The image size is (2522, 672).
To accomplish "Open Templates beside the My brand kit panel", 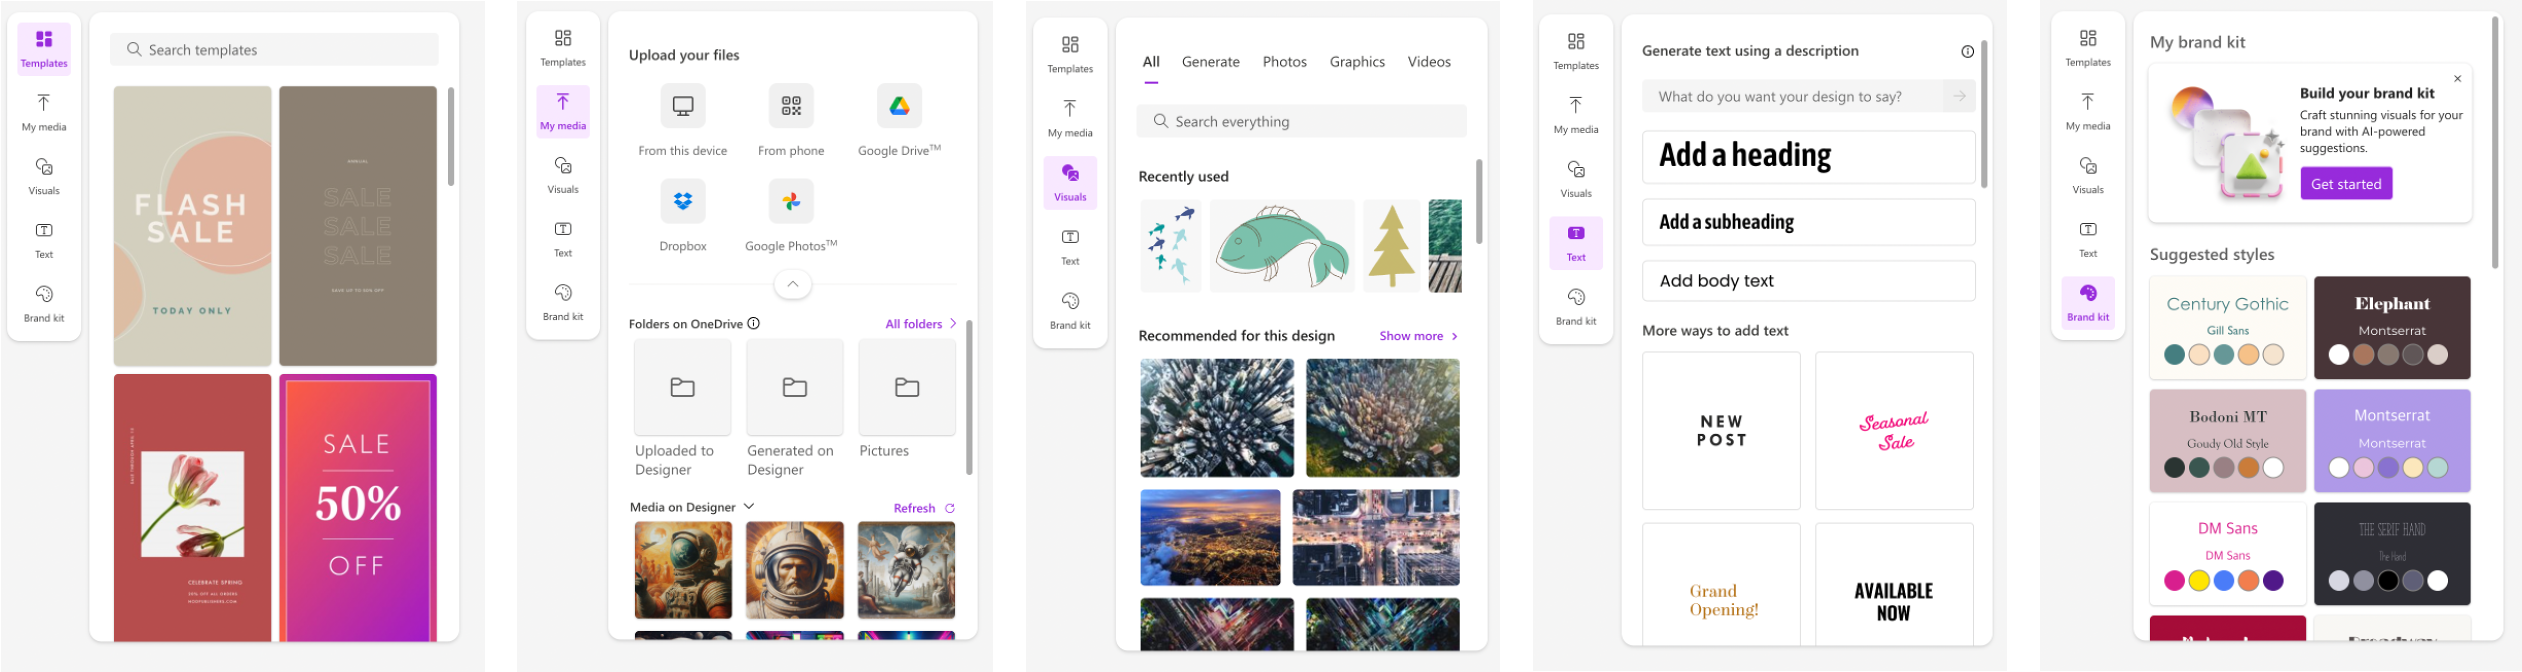I will pos(2088,47).
